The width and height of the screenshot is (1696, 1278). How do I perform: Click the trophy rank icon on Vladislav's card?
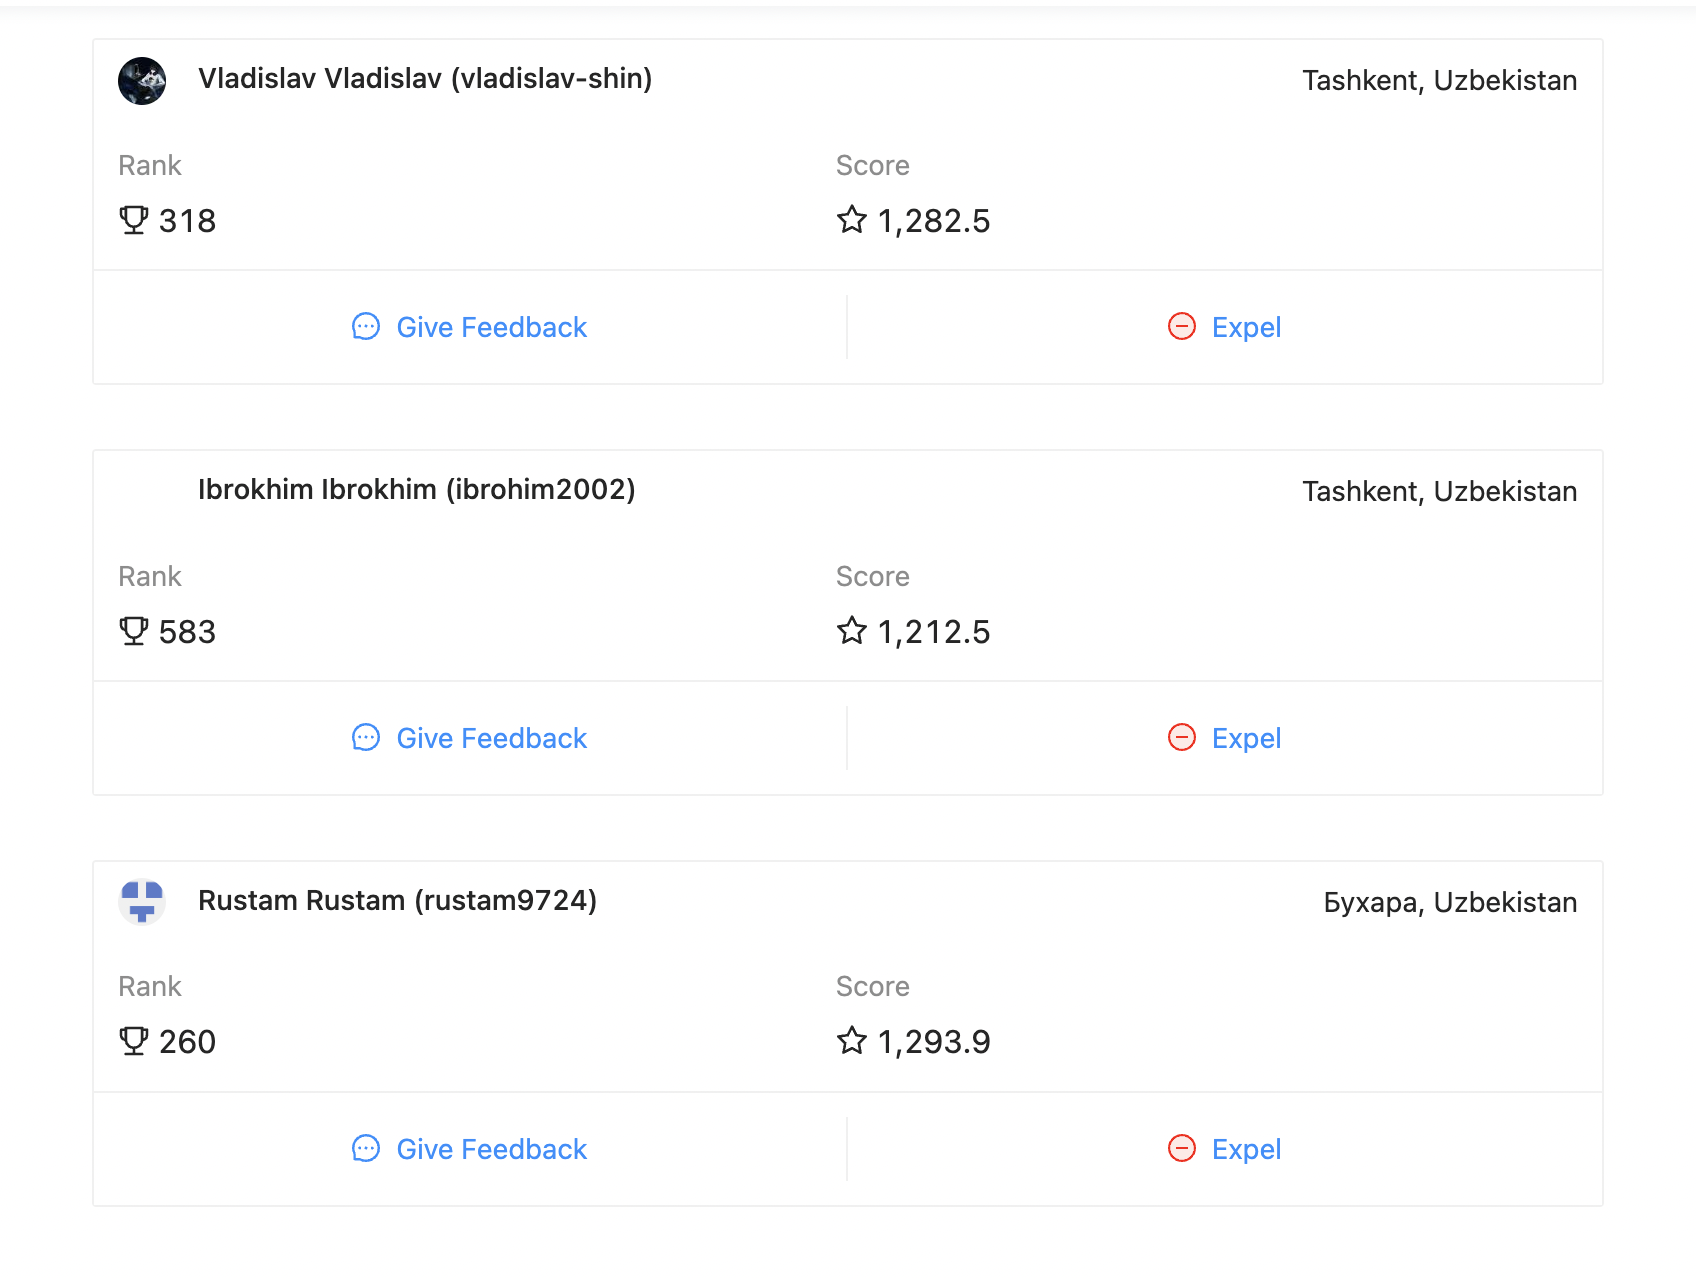135,220
